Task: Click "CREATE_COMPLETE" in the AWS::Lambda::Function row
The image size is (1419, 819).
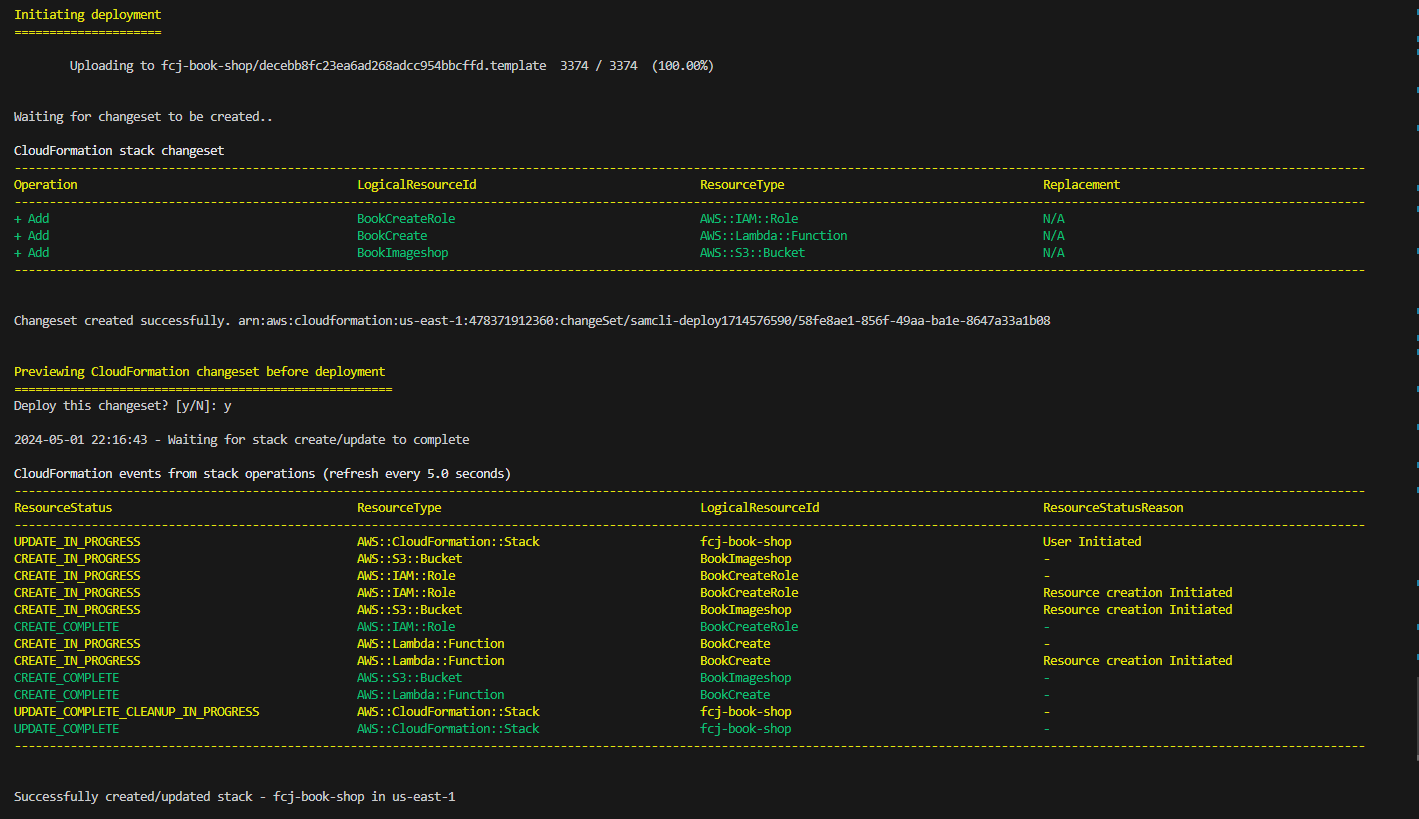Action: 66,695
